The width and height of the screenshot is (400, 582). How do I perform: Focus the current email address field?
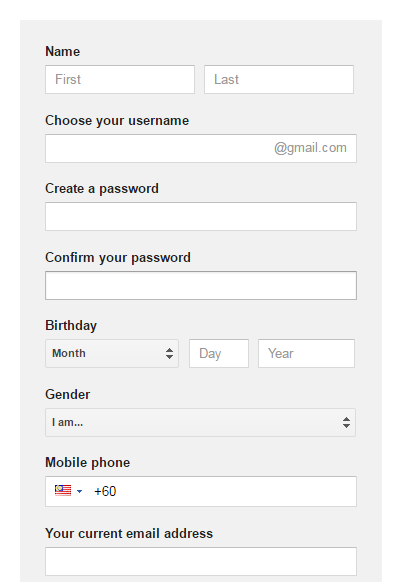201,561
